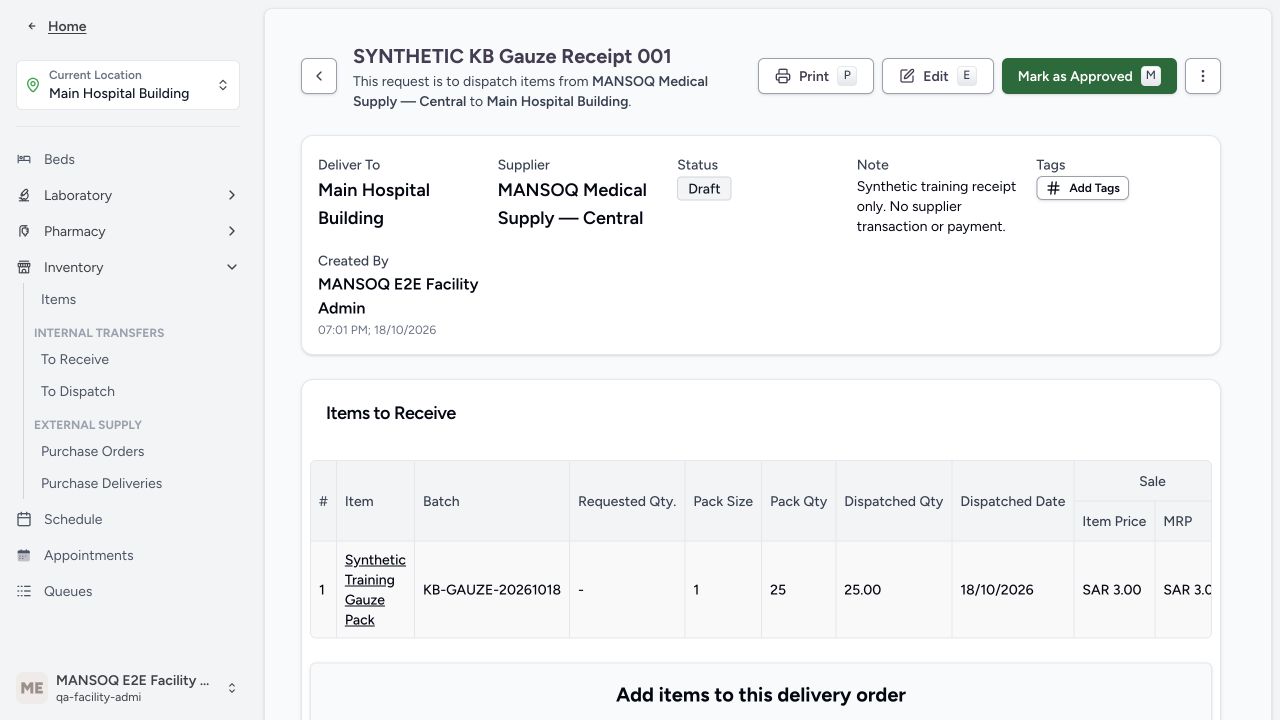This screenshot has height=720, width=1280.
Task: Click the Laboratory microscope icon
Action: point(24,195)
